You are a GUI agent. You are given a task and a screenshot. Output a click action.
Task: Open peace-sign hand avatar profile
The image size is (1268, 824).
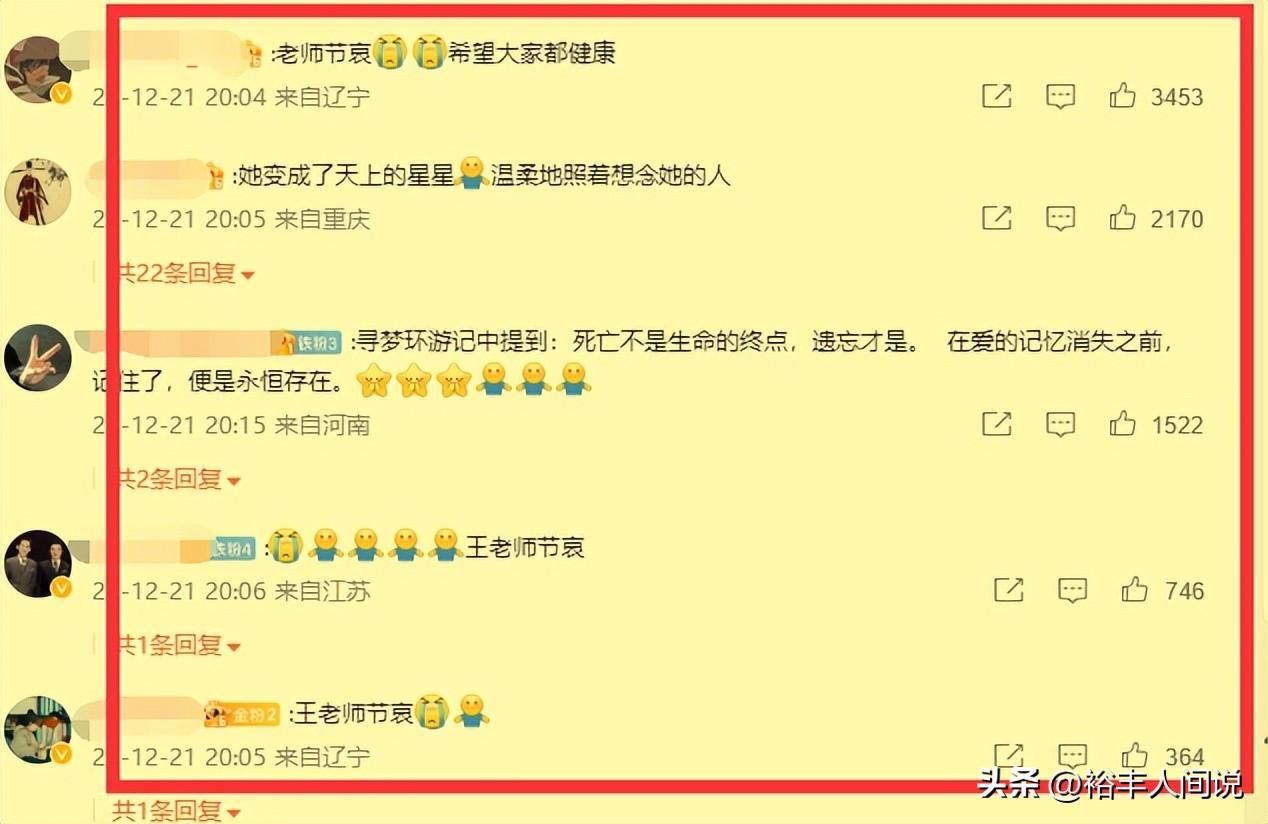[x=38, y=357]
